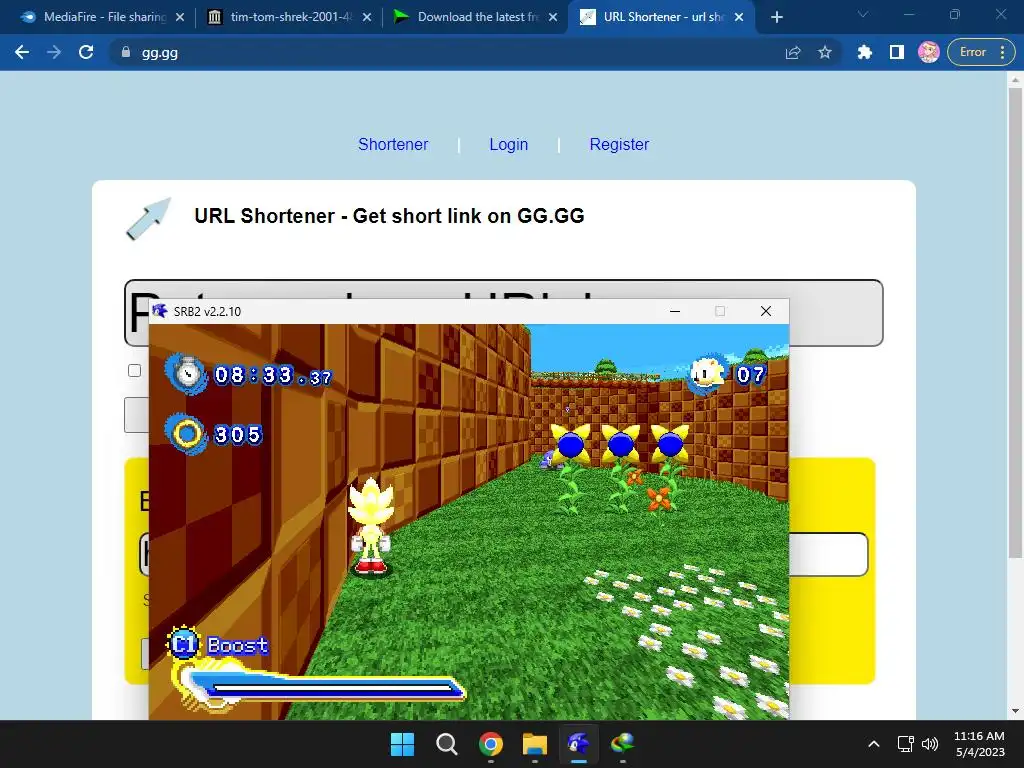Share this page icon
Image resolution: width=1024 pixels, height=768 pixels.
pyautogui.click(x=793, y=52)
